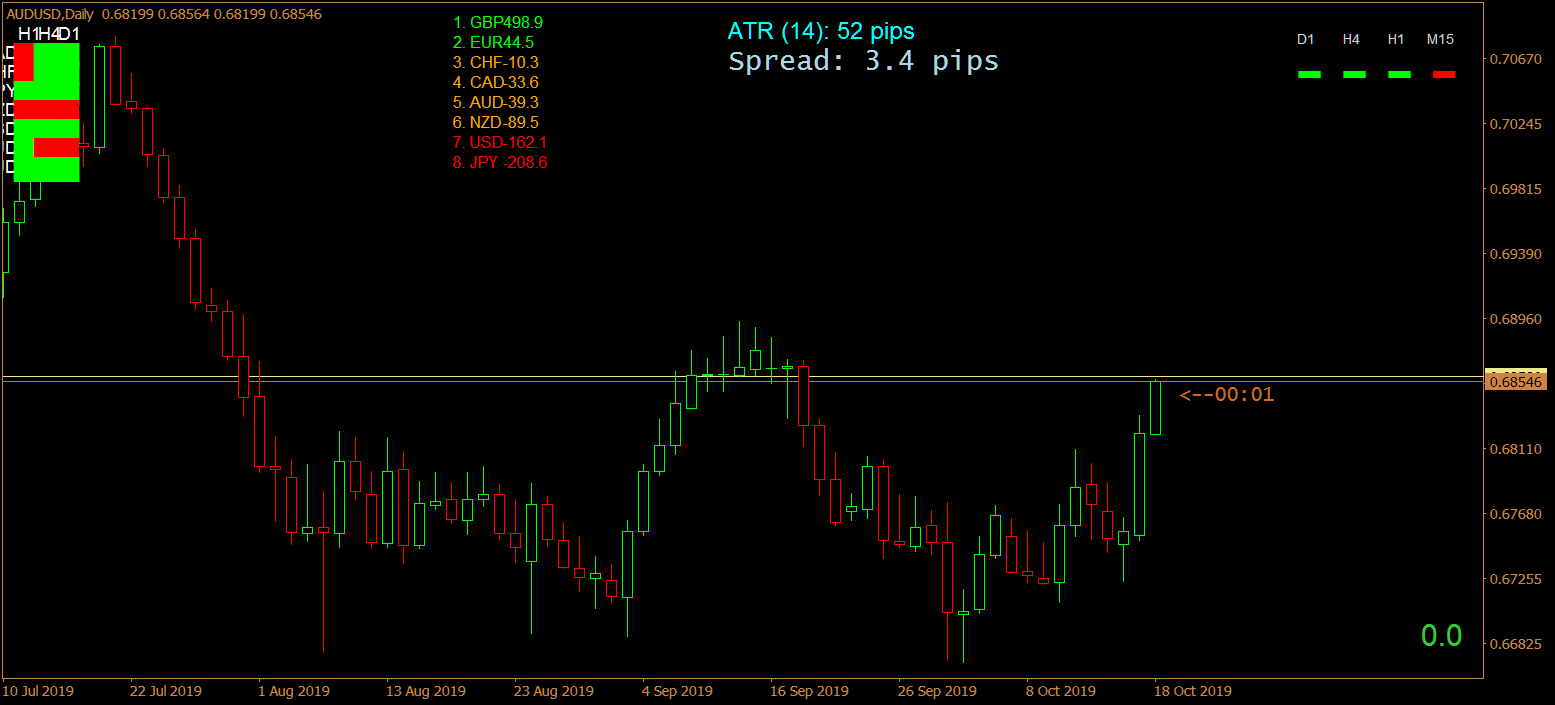The width and height of the screenshot is (1555, 705).
Task: Select the H1H4D1 heat map header
Action: (x=48, y=34)
